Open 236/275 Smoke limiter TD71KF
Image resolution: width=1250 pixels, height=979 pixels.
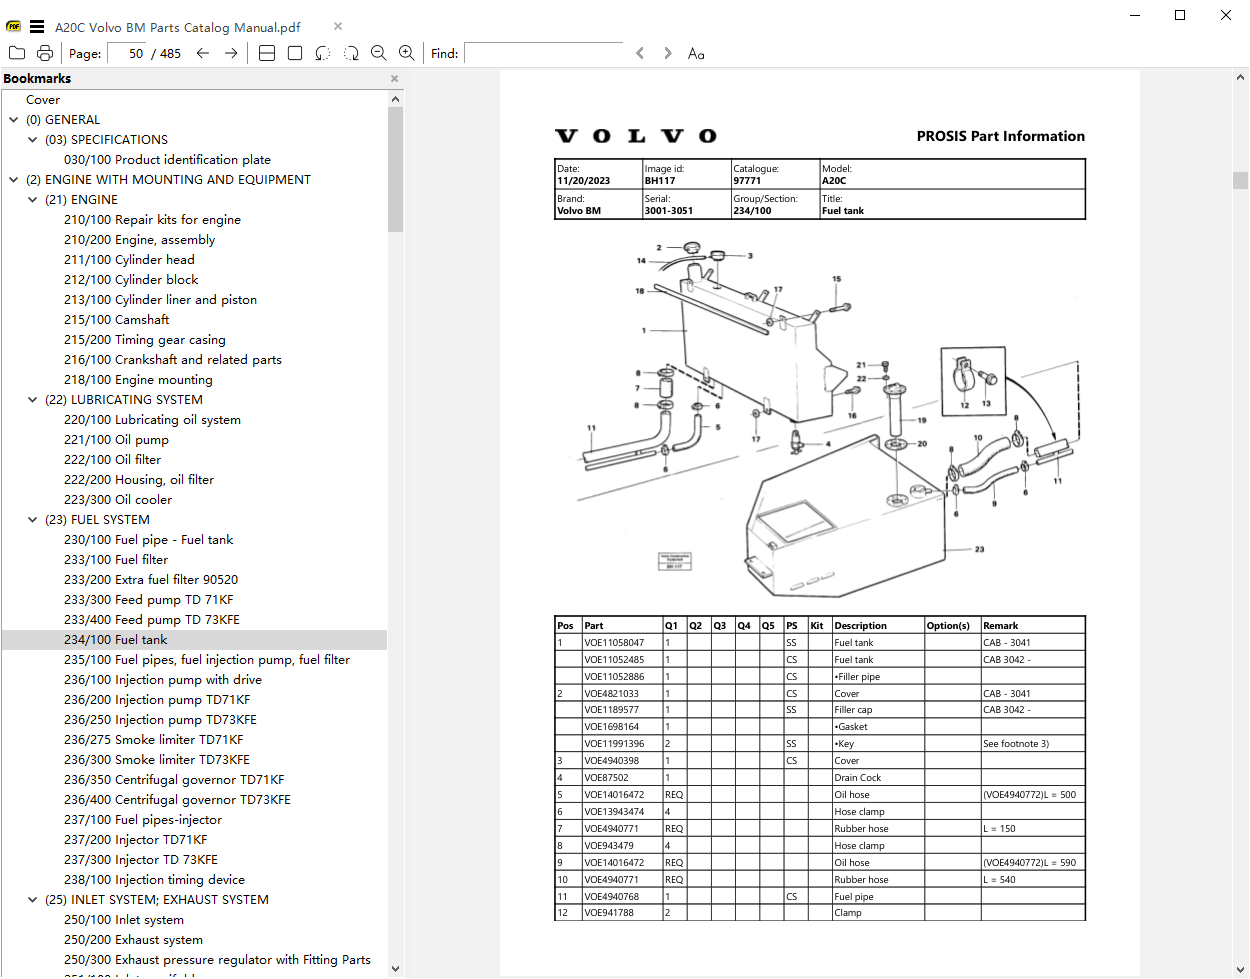click(x=153, y=739)
